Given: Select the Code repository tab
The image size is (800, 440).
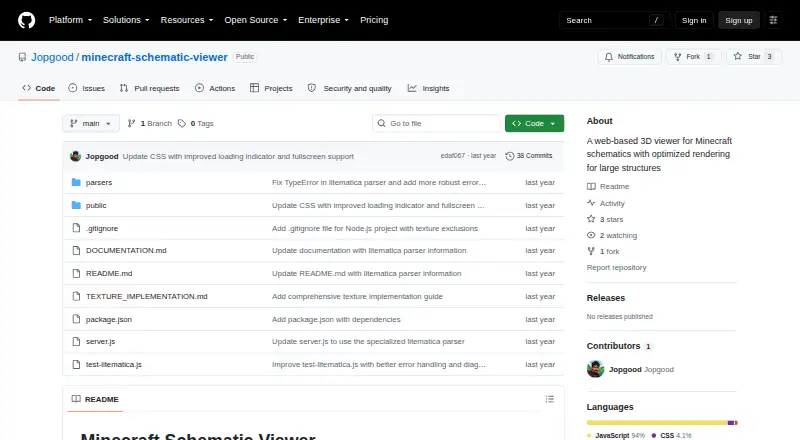Looking at the screenshot, I should [39, 88].
